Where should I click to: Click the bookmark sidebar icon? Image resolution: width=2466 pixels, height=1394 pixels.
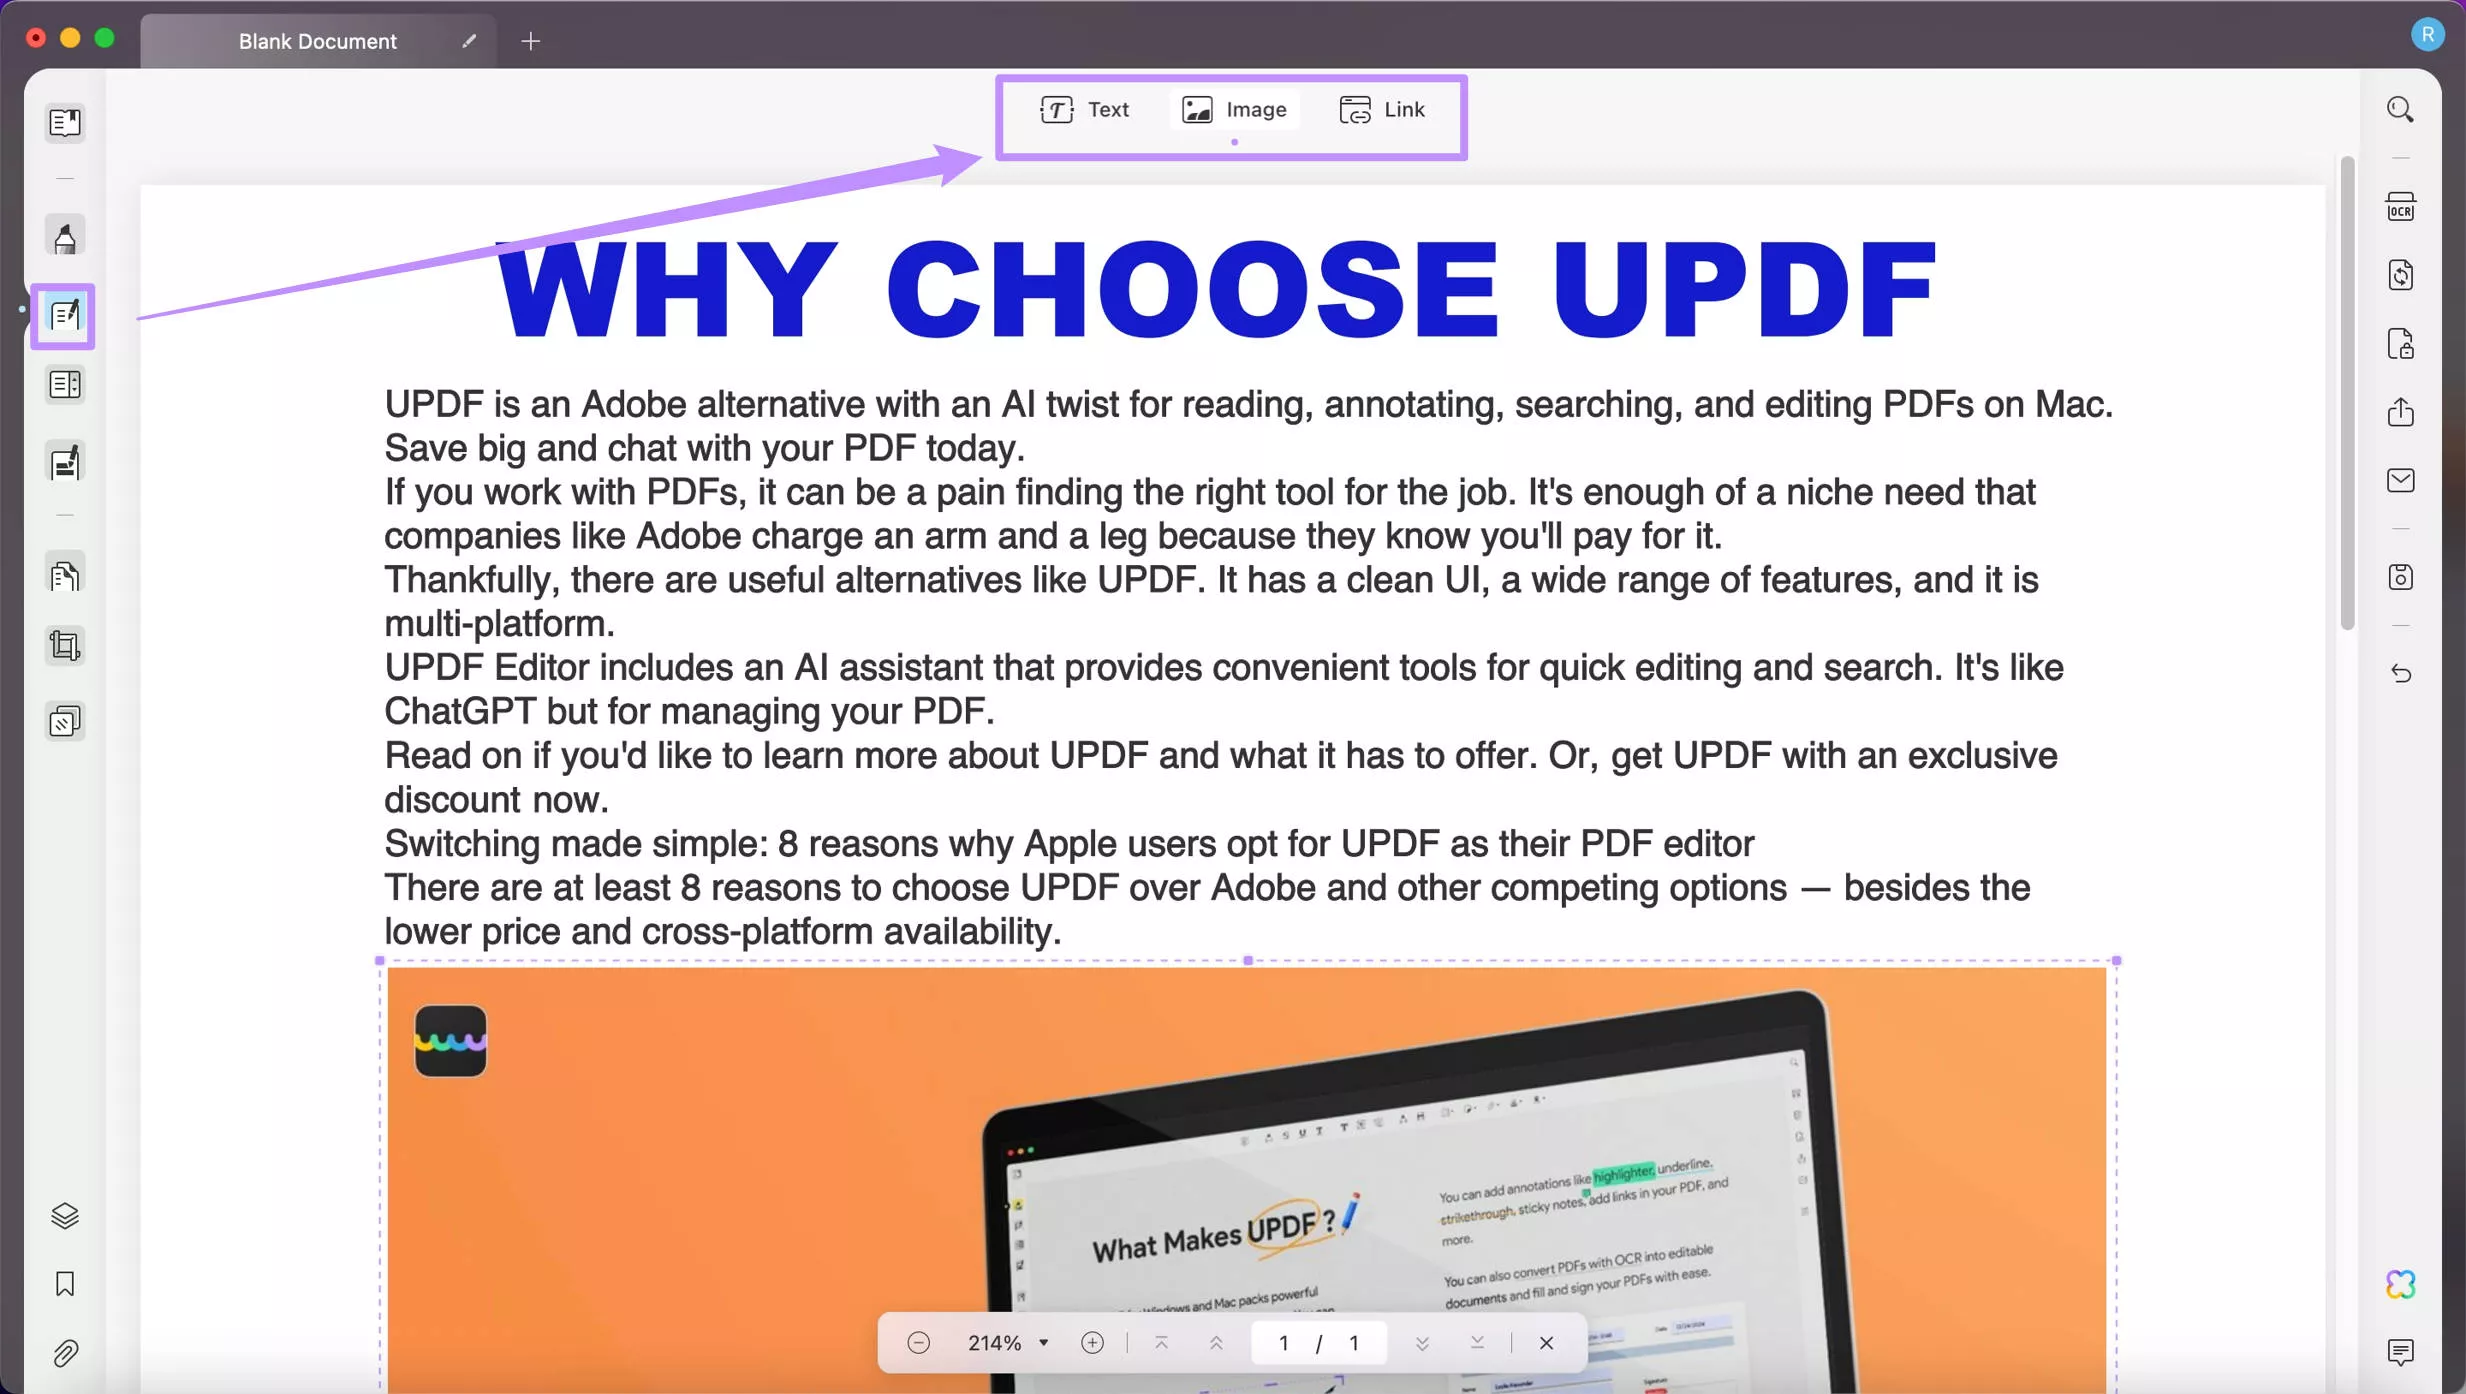[x=63, y=1284]
